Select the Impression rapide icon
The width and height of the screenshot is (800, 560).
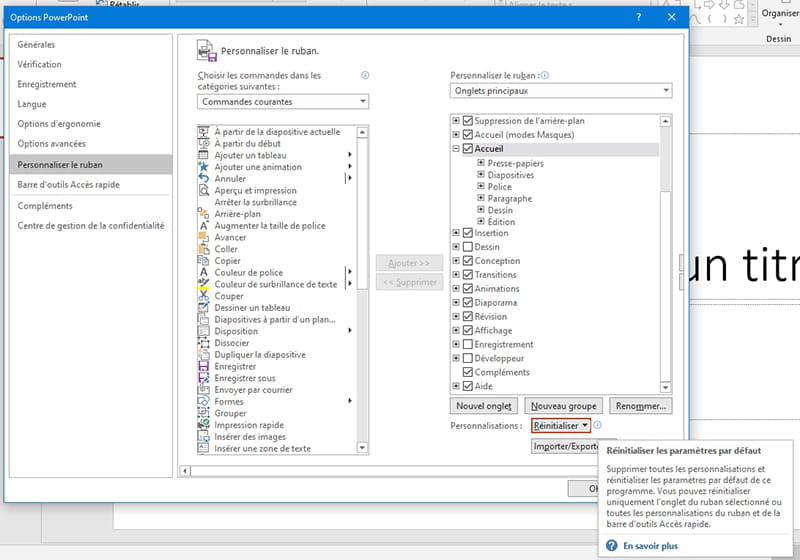click(x=203, y=425)
